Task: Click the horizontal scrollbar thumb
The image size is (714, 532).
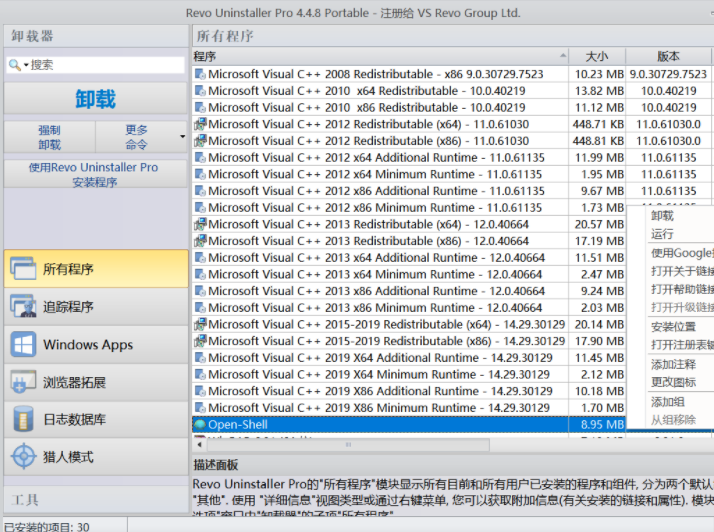Action: [348, 445]
